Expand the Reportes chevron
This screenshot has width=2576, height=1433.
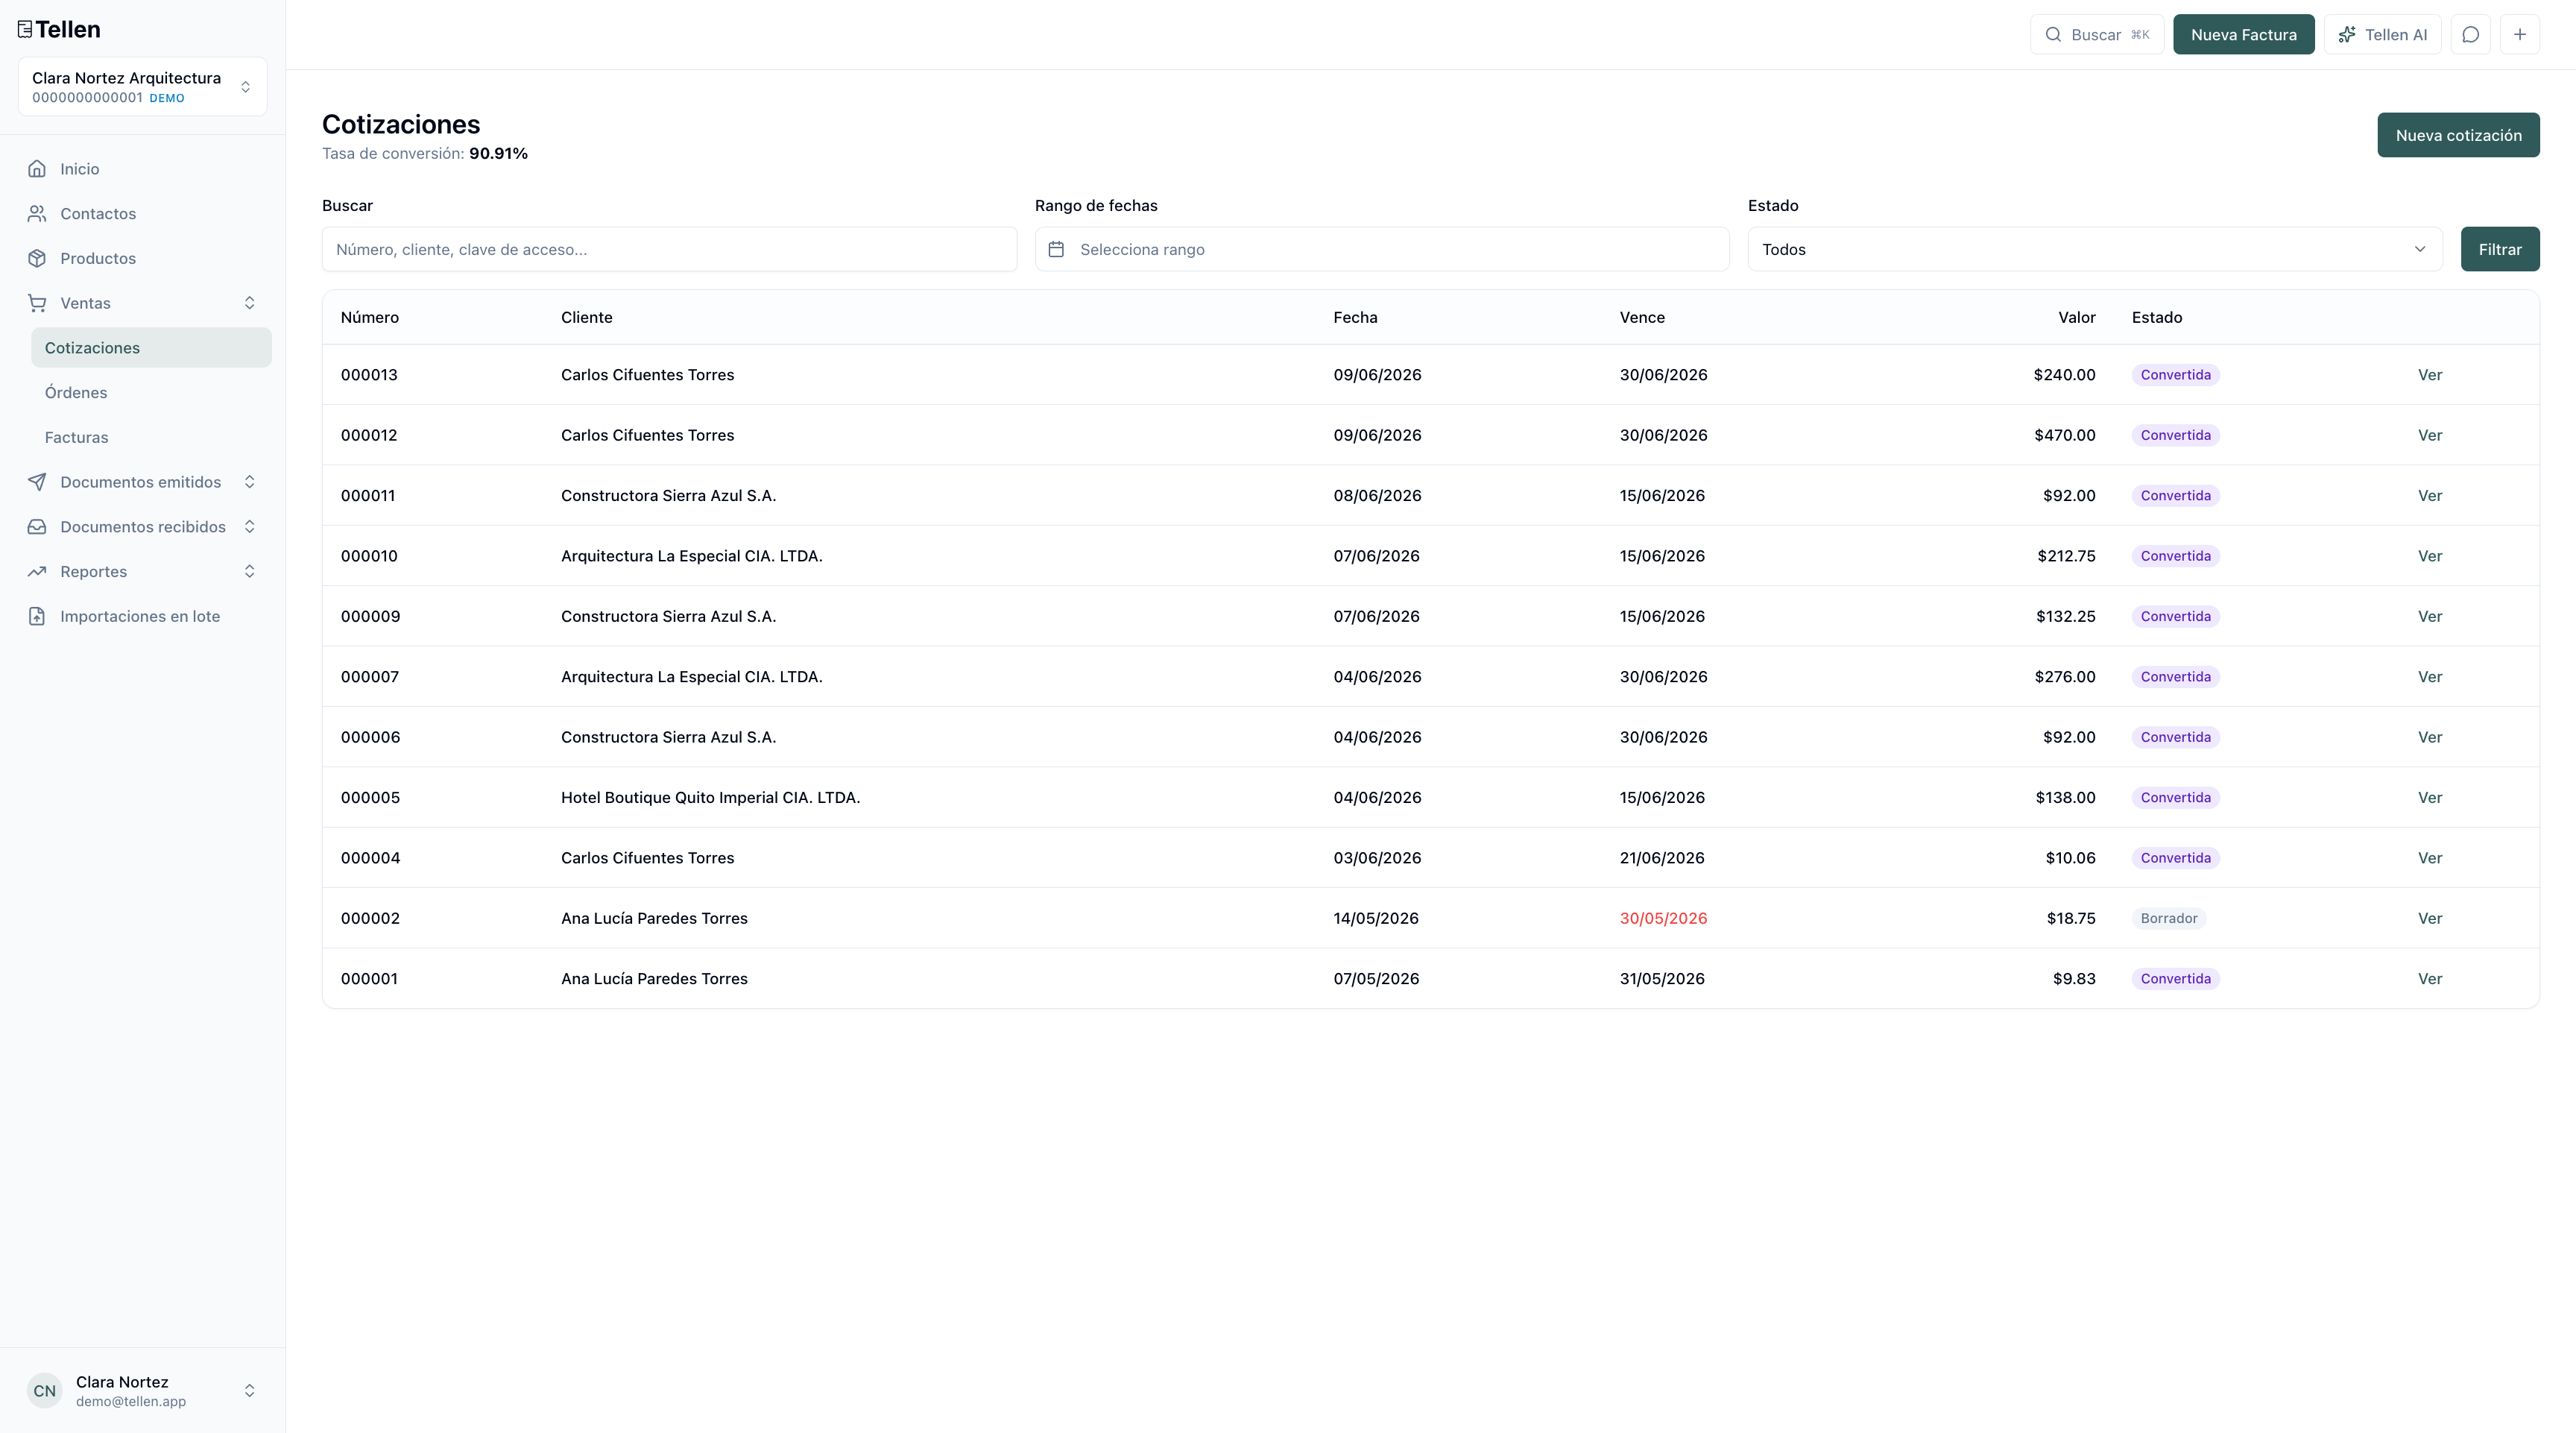coord(250,572)
